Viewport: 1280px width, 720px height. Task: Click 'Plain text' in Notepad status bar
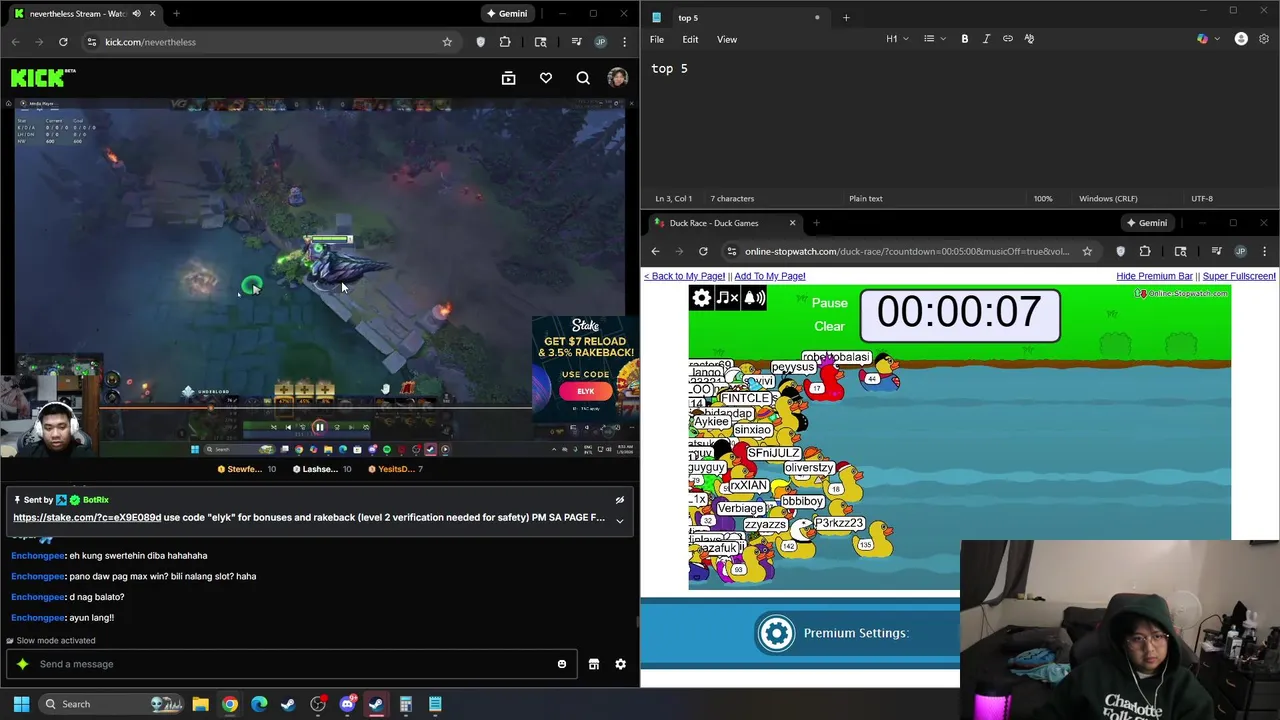click(x=866, y=198)
